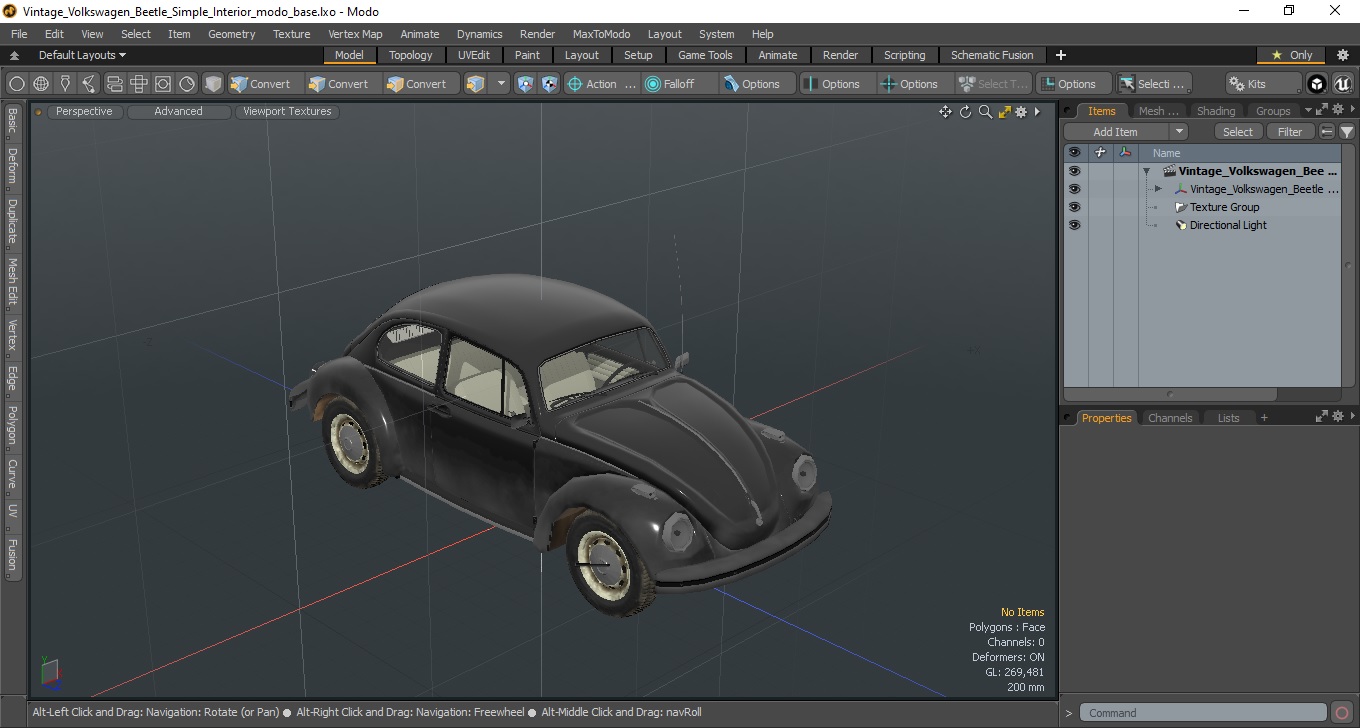Click the Selecti... button in toolbar
The image size is (1360, 728).
click(1154, 84)
